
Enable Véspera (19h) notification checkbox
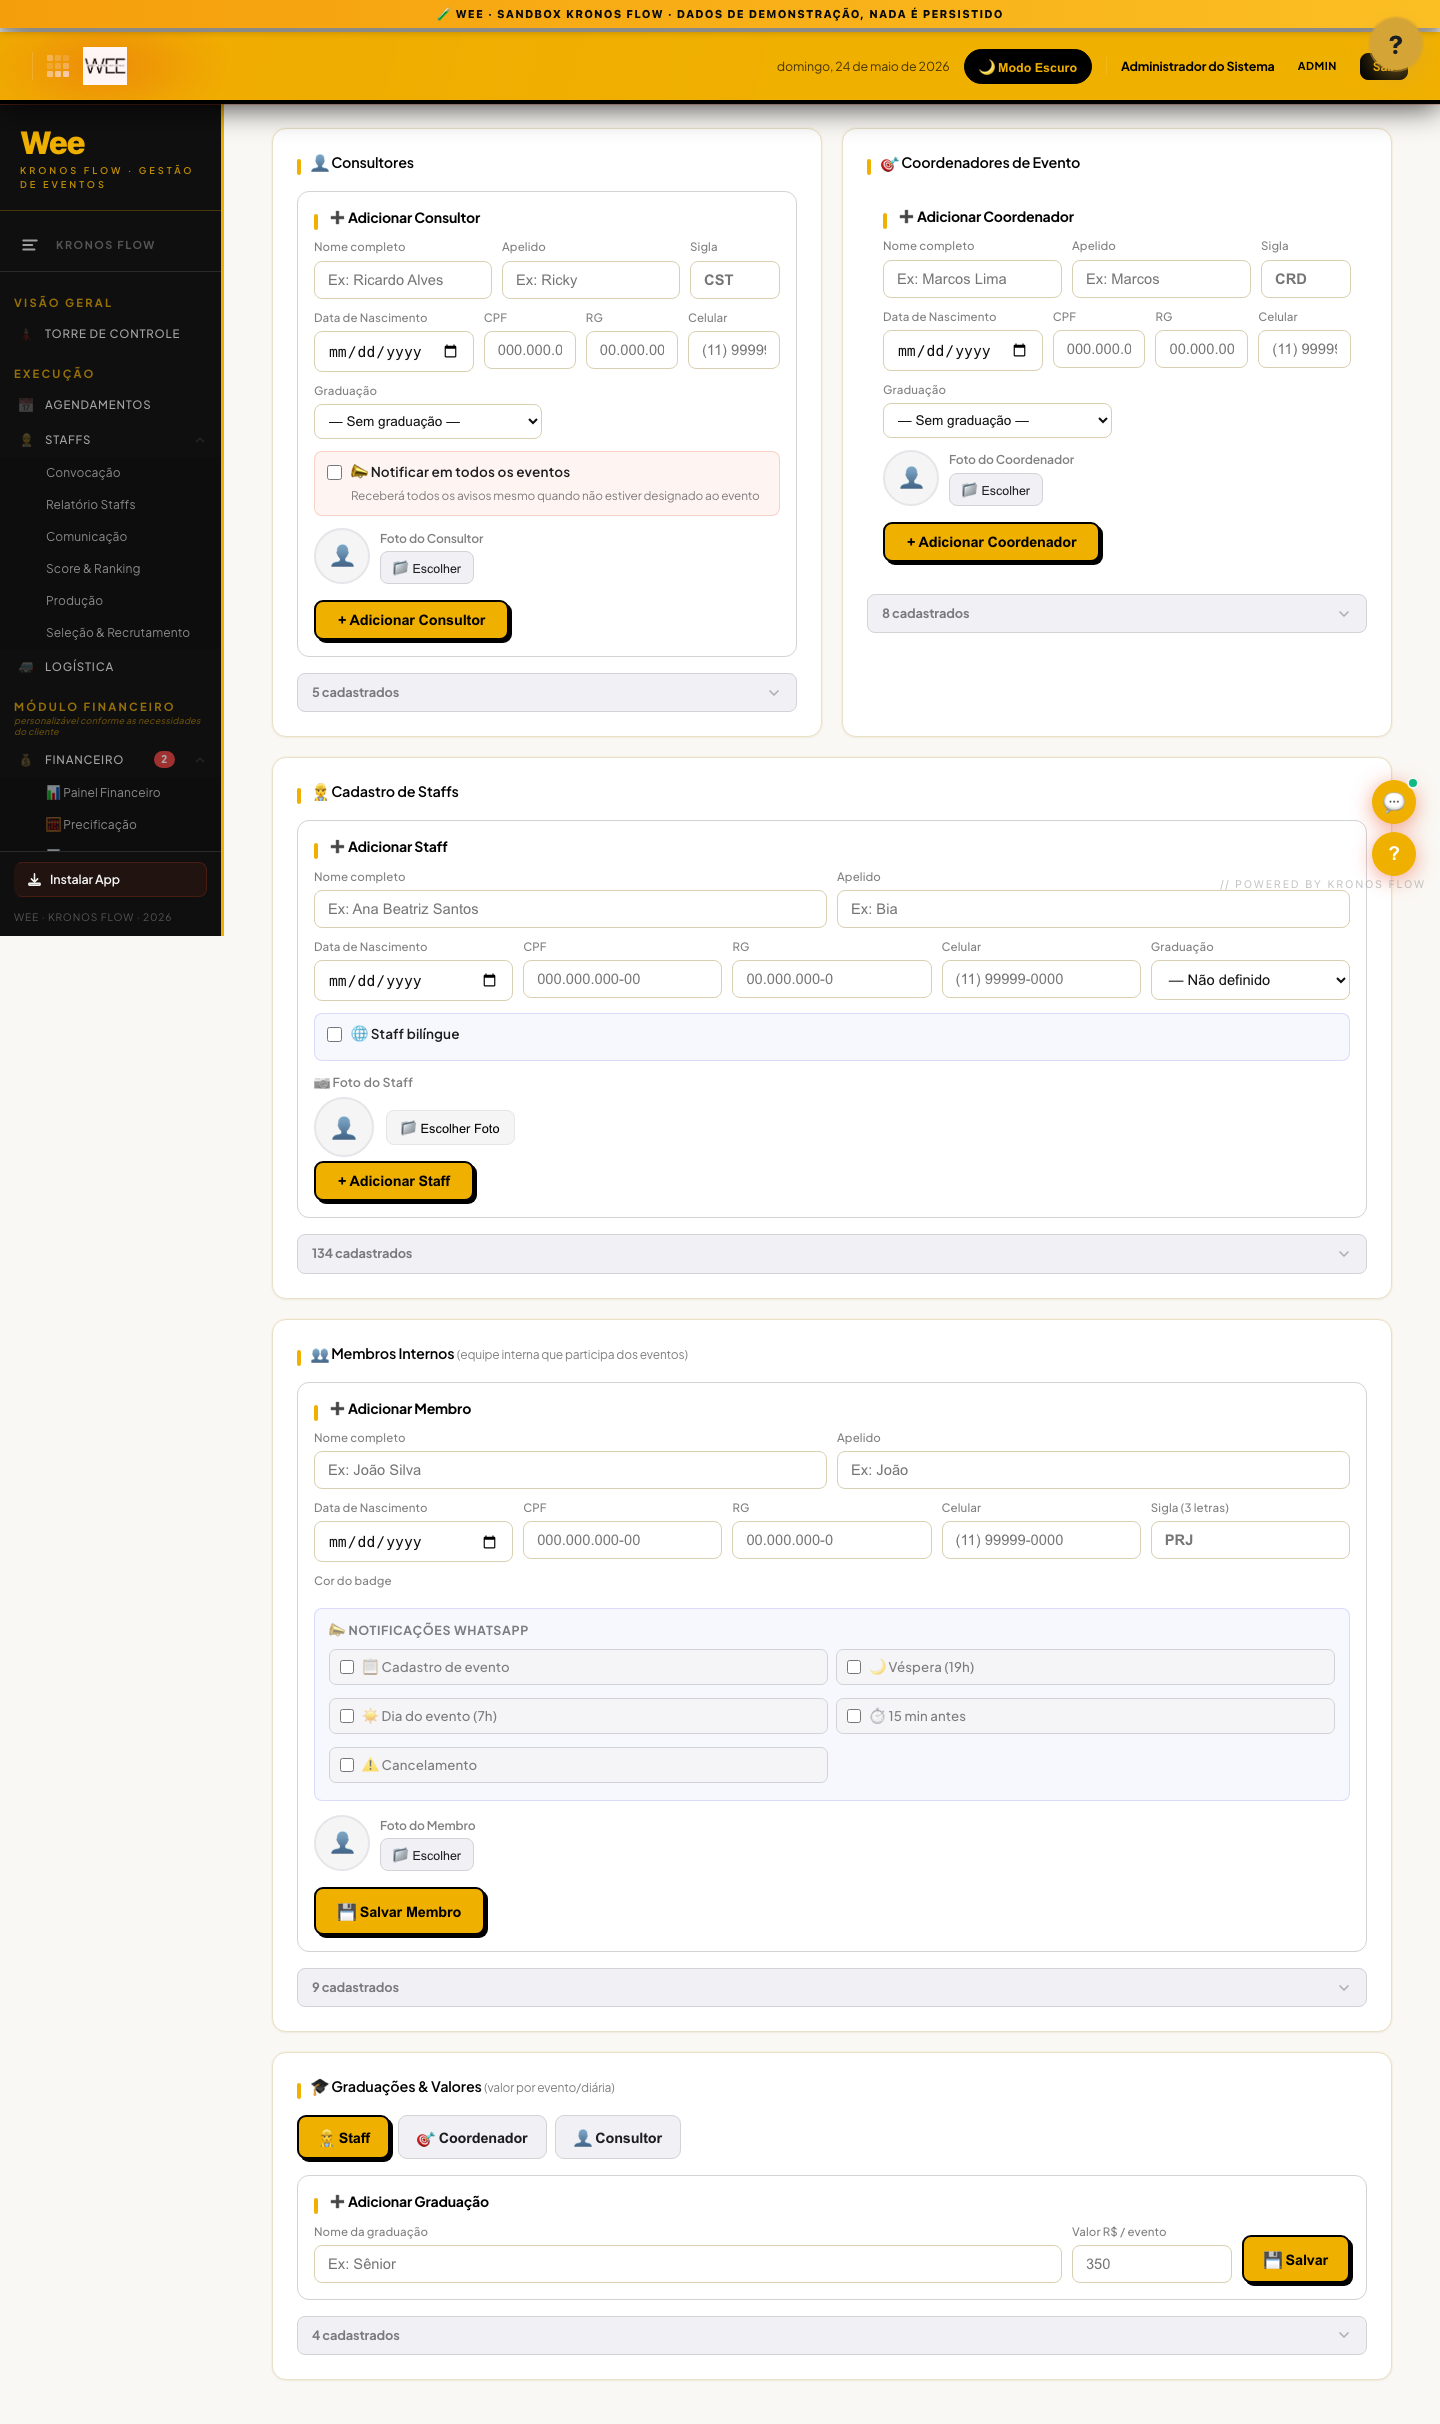click(x=854, y=1667)
